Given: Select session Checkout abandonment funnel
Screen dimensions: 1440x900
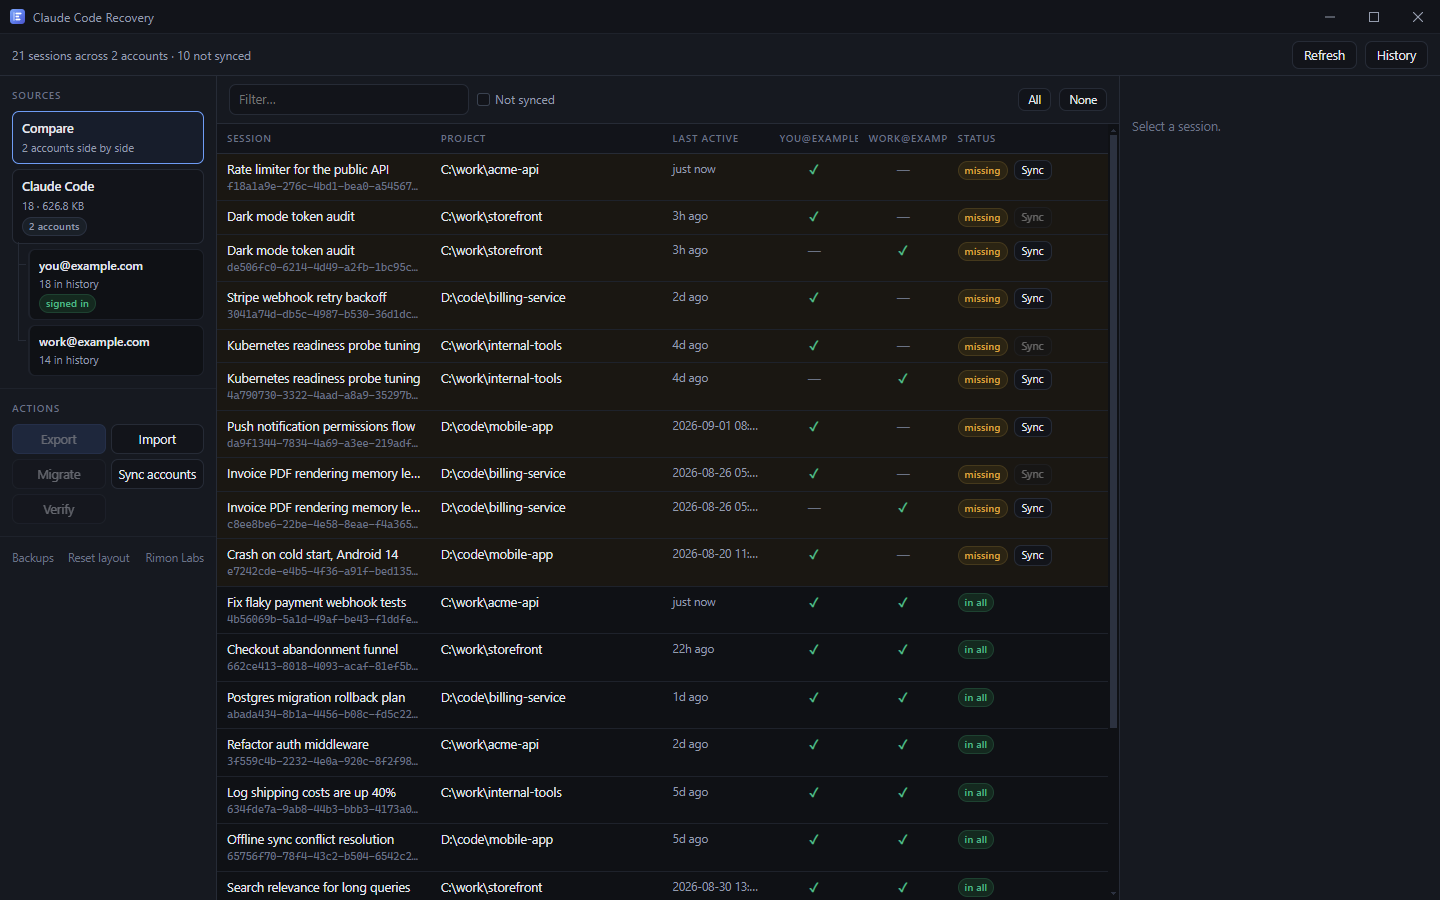Looking at the screenshot, I should click(x=662, y=658).
